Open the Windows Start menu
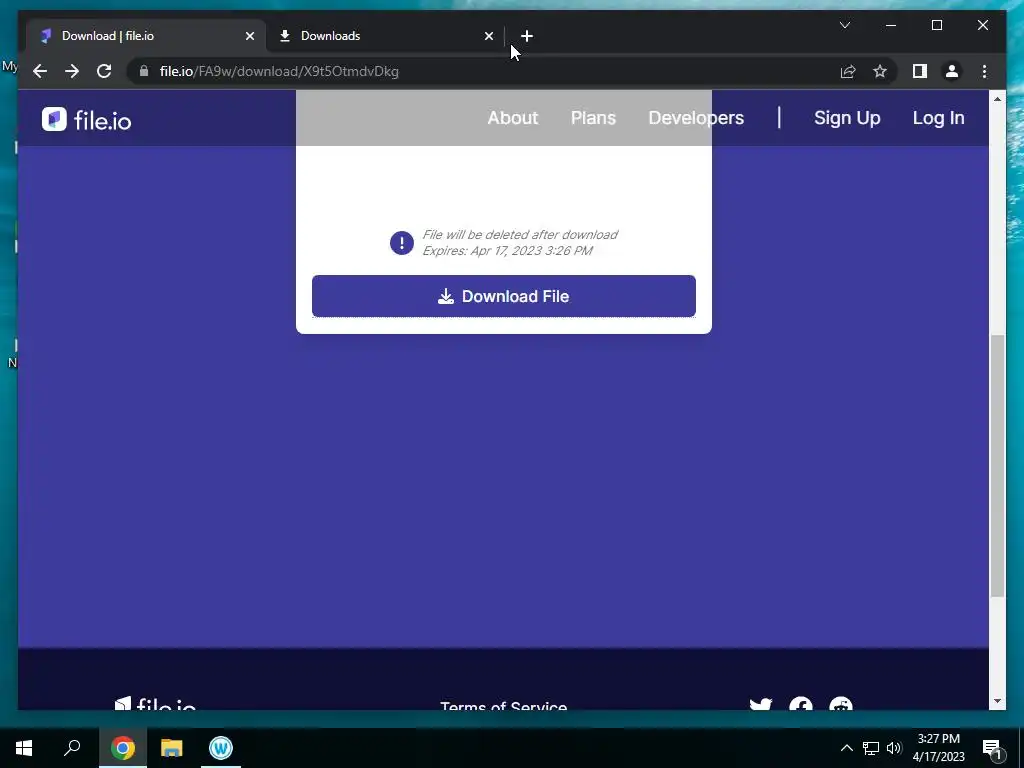Viewport: 1024px width, 768px height. 24,748
